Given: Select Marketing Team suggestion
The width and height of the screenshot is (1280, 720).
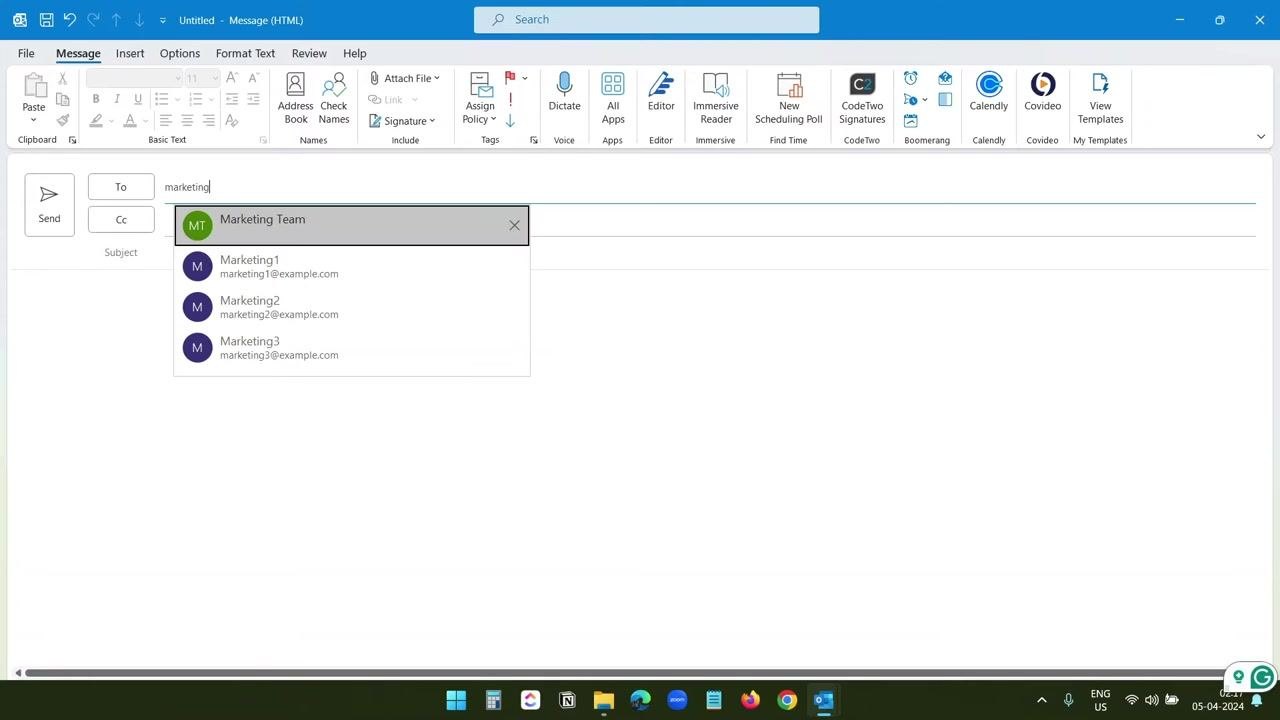Looking at the screenshot, I should [352, 225].
